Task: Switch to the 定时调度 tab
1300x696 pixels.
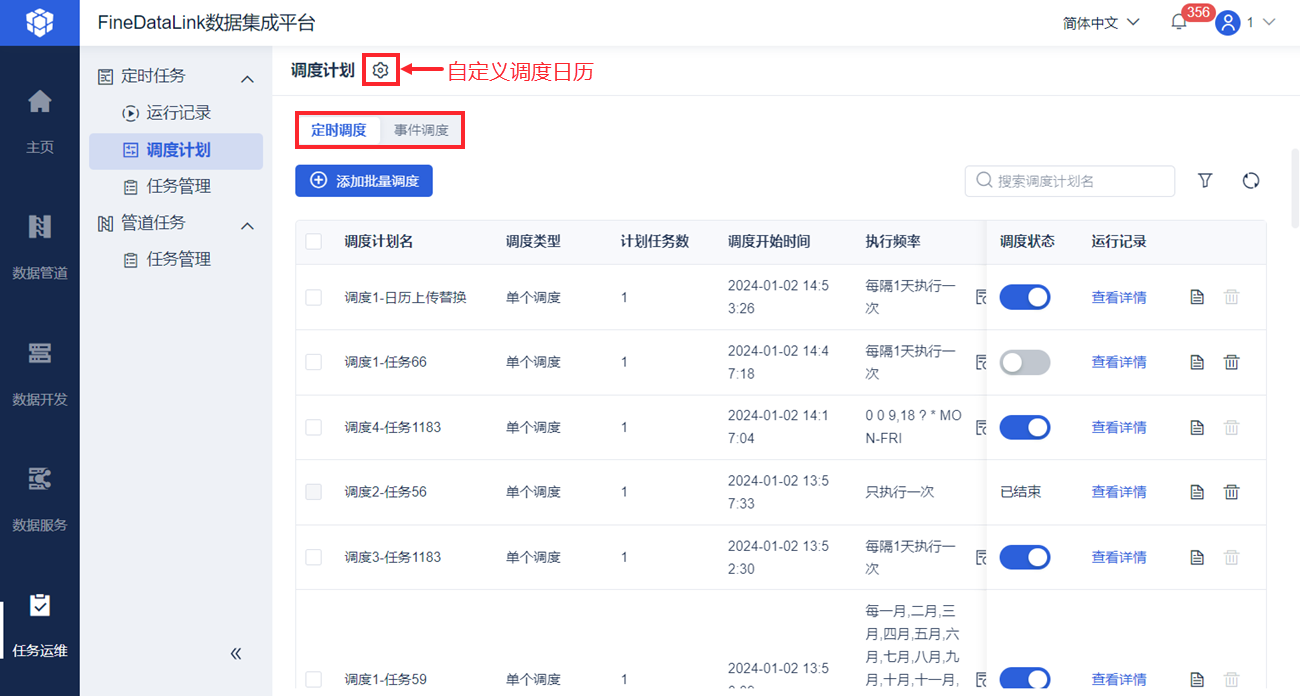Action: [x=339, y=130]
